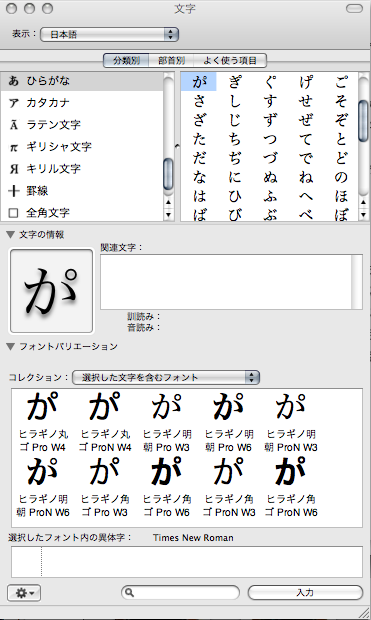Select character に in the grid
The width and height of the screenshot is (371, 620).
pos(235,177)
